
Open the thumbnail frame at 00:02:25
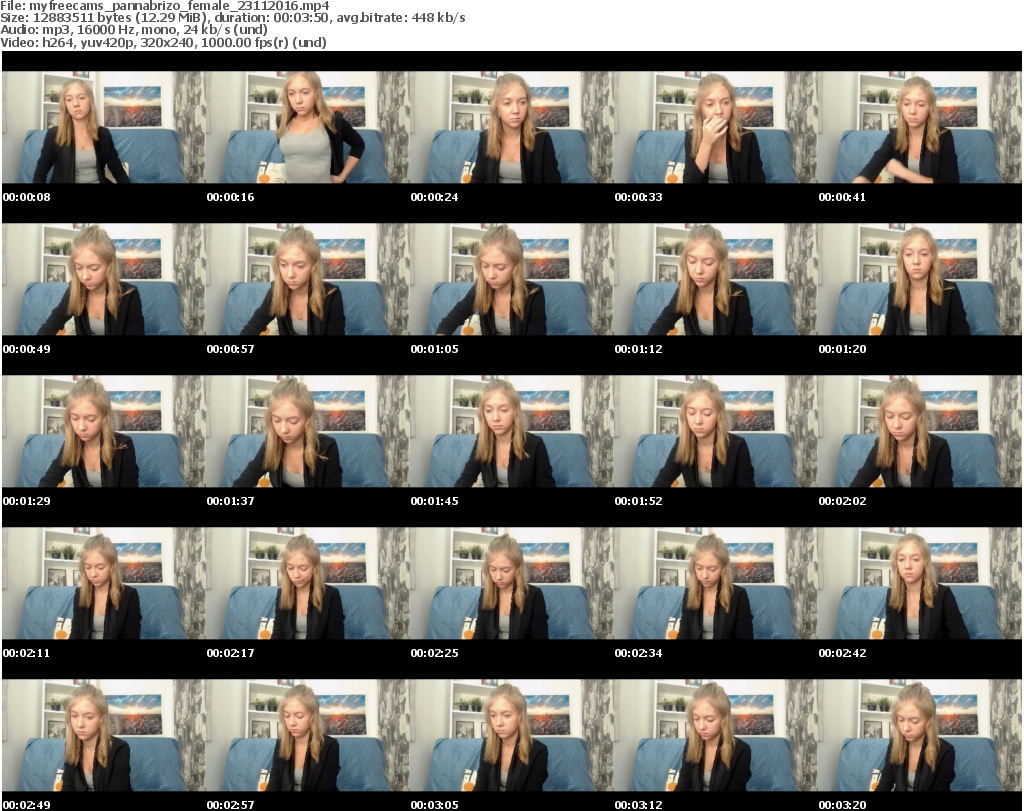(x=512, y=584)
